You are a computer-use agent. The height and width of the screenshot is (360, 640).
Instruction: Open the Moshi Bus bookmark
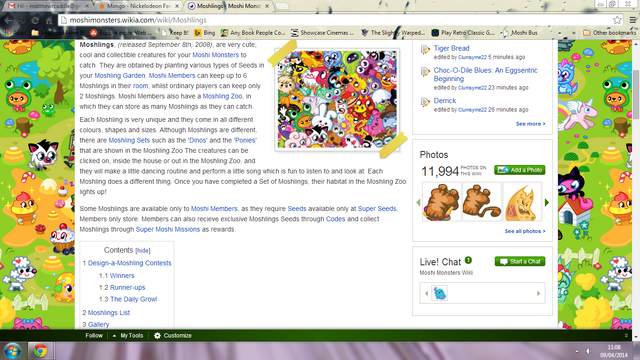pyautogui.click(x=520, y=33)
